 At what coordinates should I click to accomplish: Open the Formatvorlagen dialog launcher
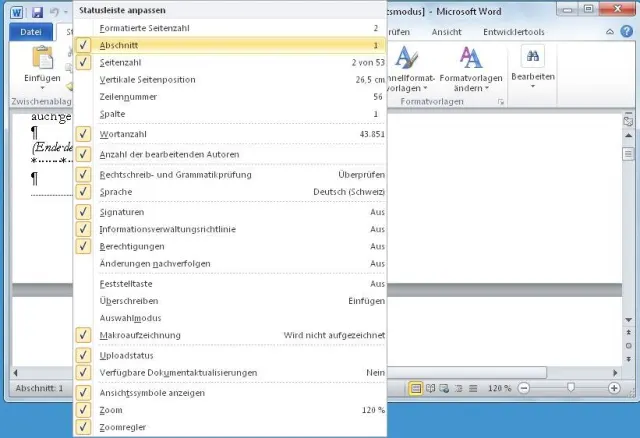tap(501, 102)
